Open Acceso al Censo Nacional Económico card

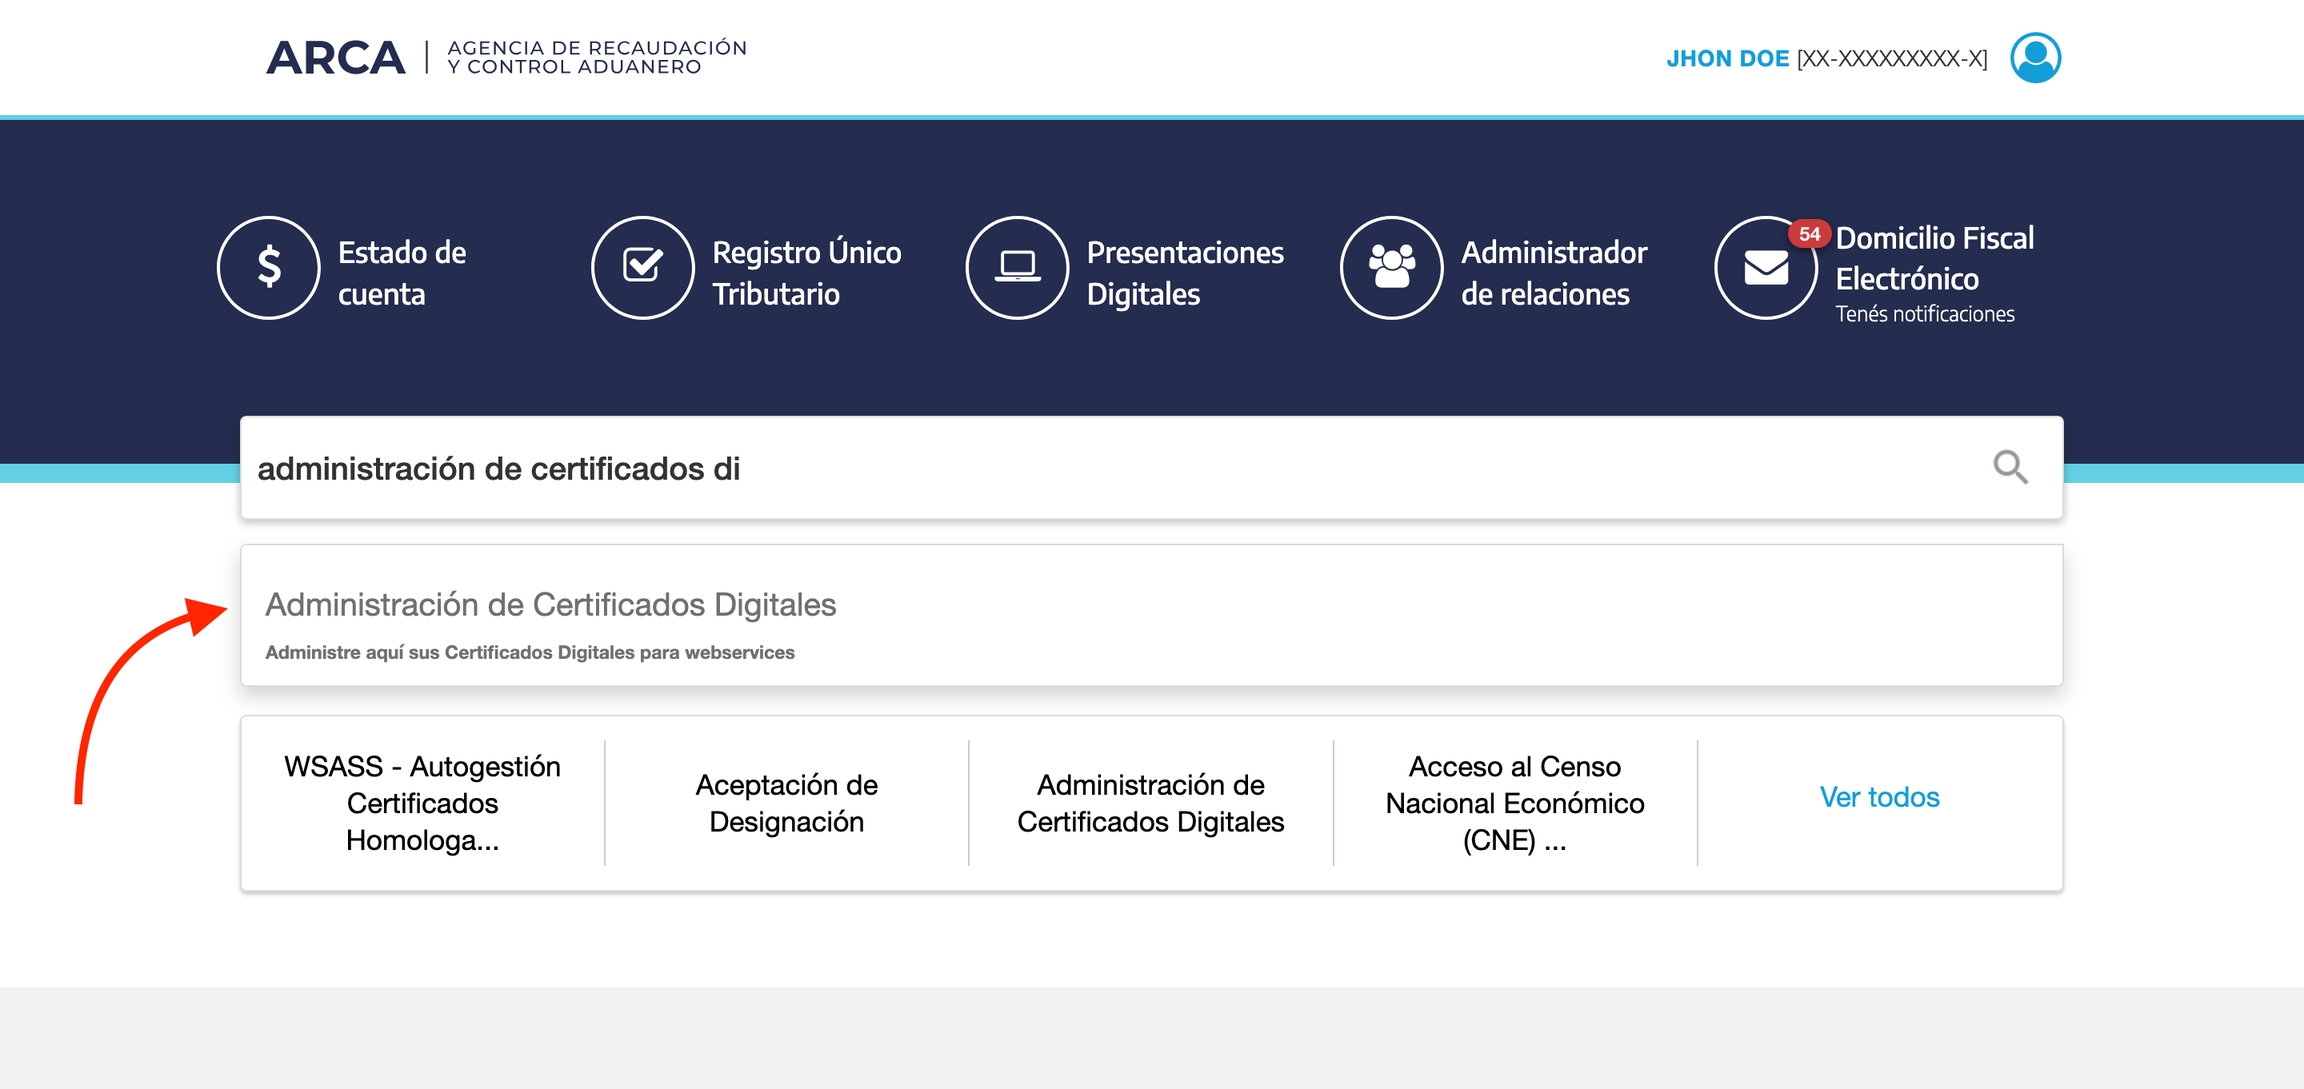1514,802
